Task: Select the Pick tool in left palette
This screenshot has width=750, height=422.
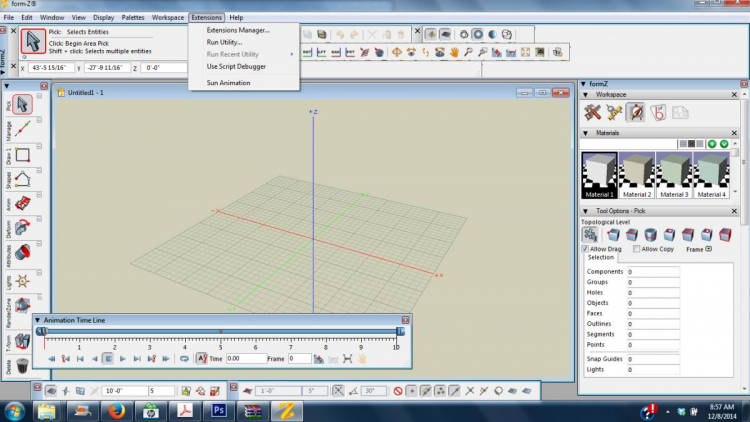Action: (22, 104)
